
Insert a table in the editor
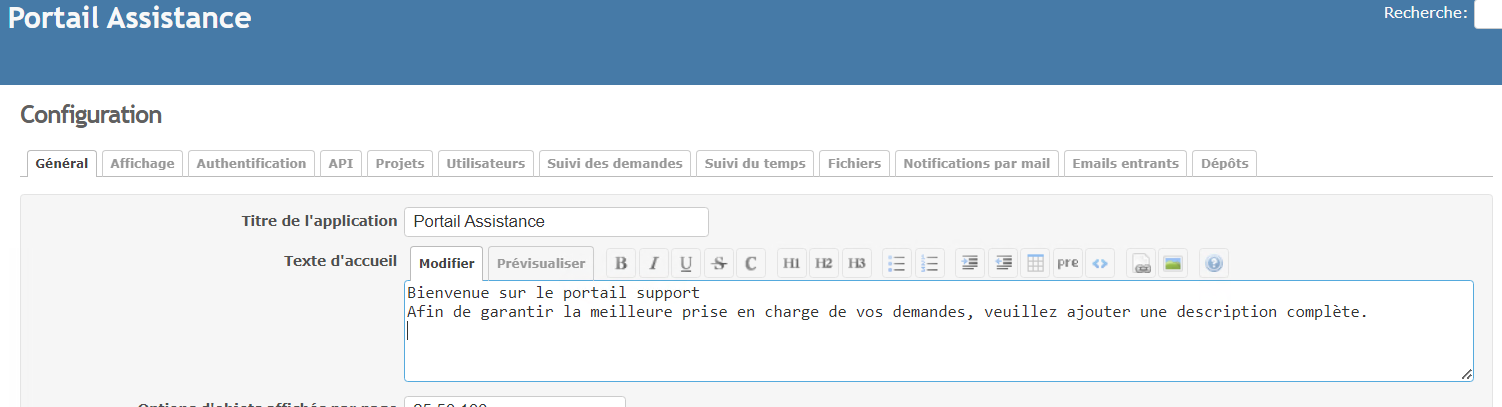[x=1035, y=263]
